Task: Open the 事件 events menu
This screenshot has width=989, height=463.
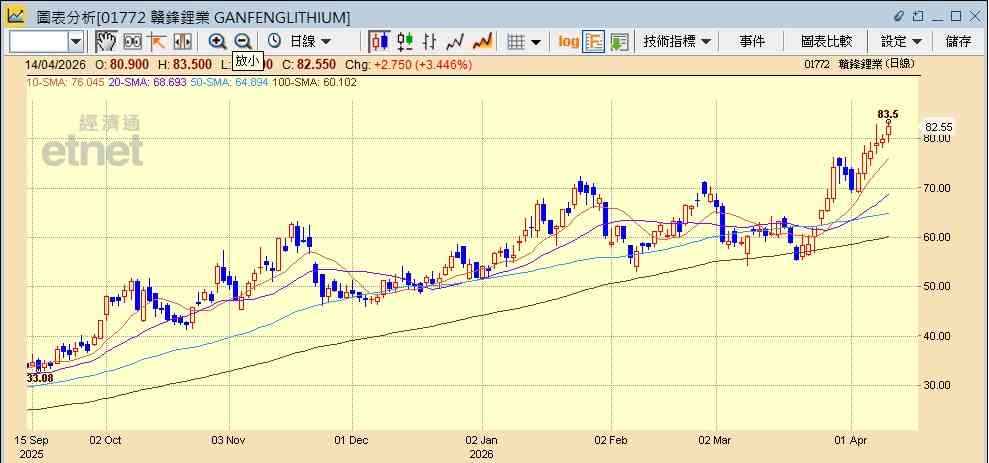Action: (x=752, y=42)
